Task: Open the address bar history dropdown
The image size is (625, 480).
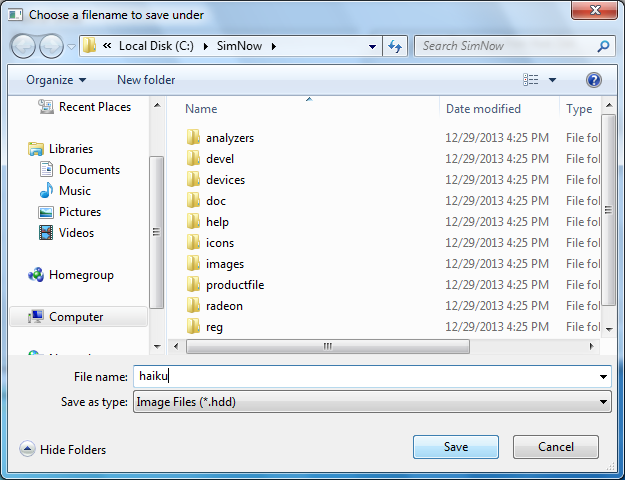Action: pyautogui.click(x=372, y=47)
